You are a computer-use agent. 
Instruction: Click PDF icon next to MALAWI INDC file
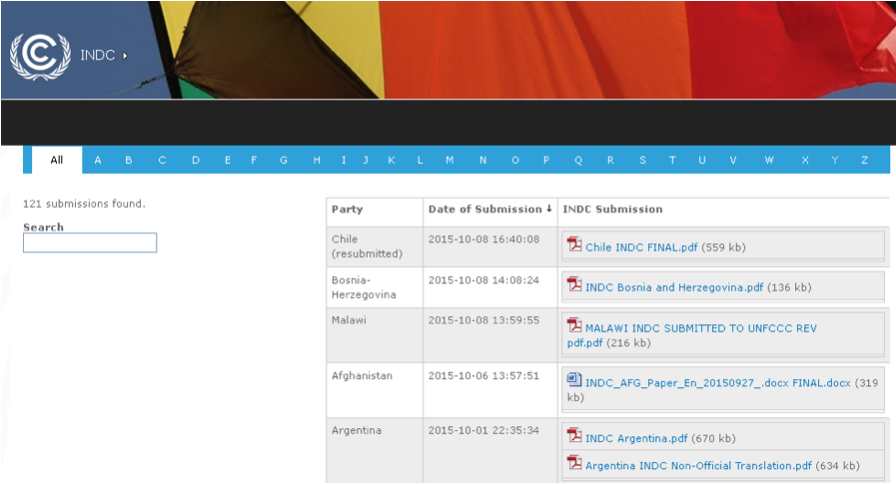click(x=574, y=325)
